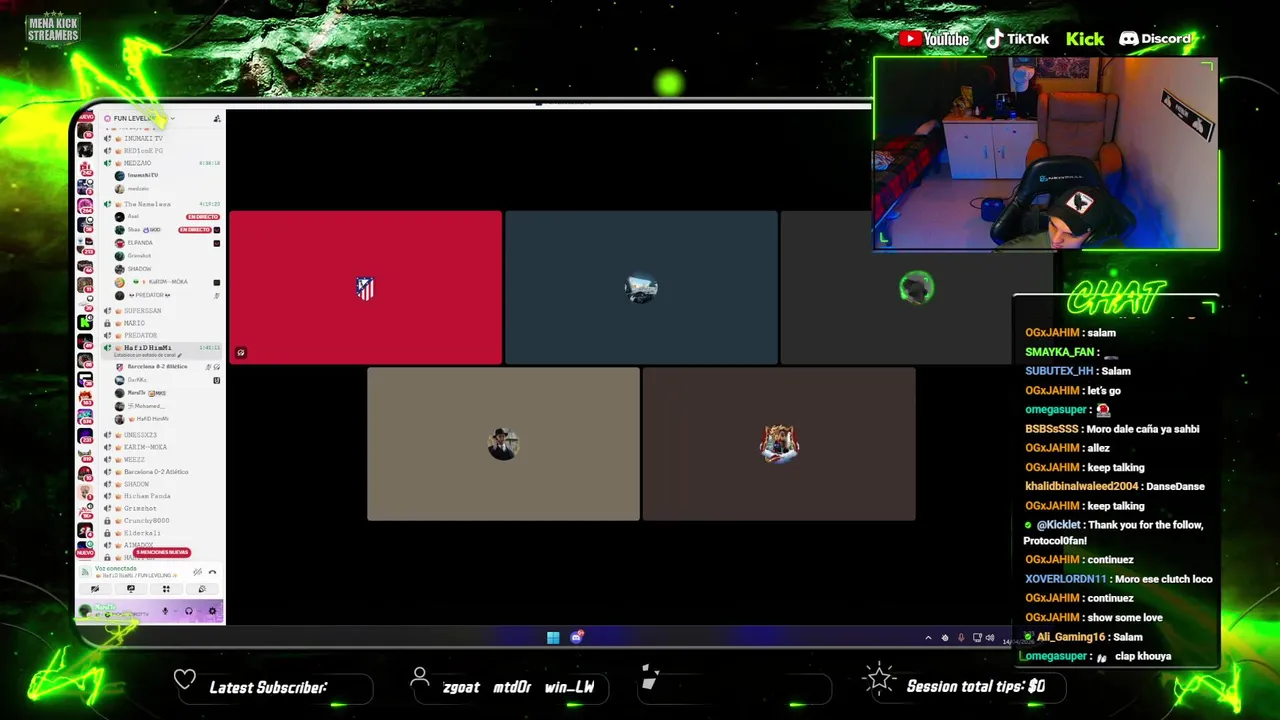This screenshot has width=1280, height=720.
Task: Join the Elderkali locked voice channel
Action: point(142,533)
